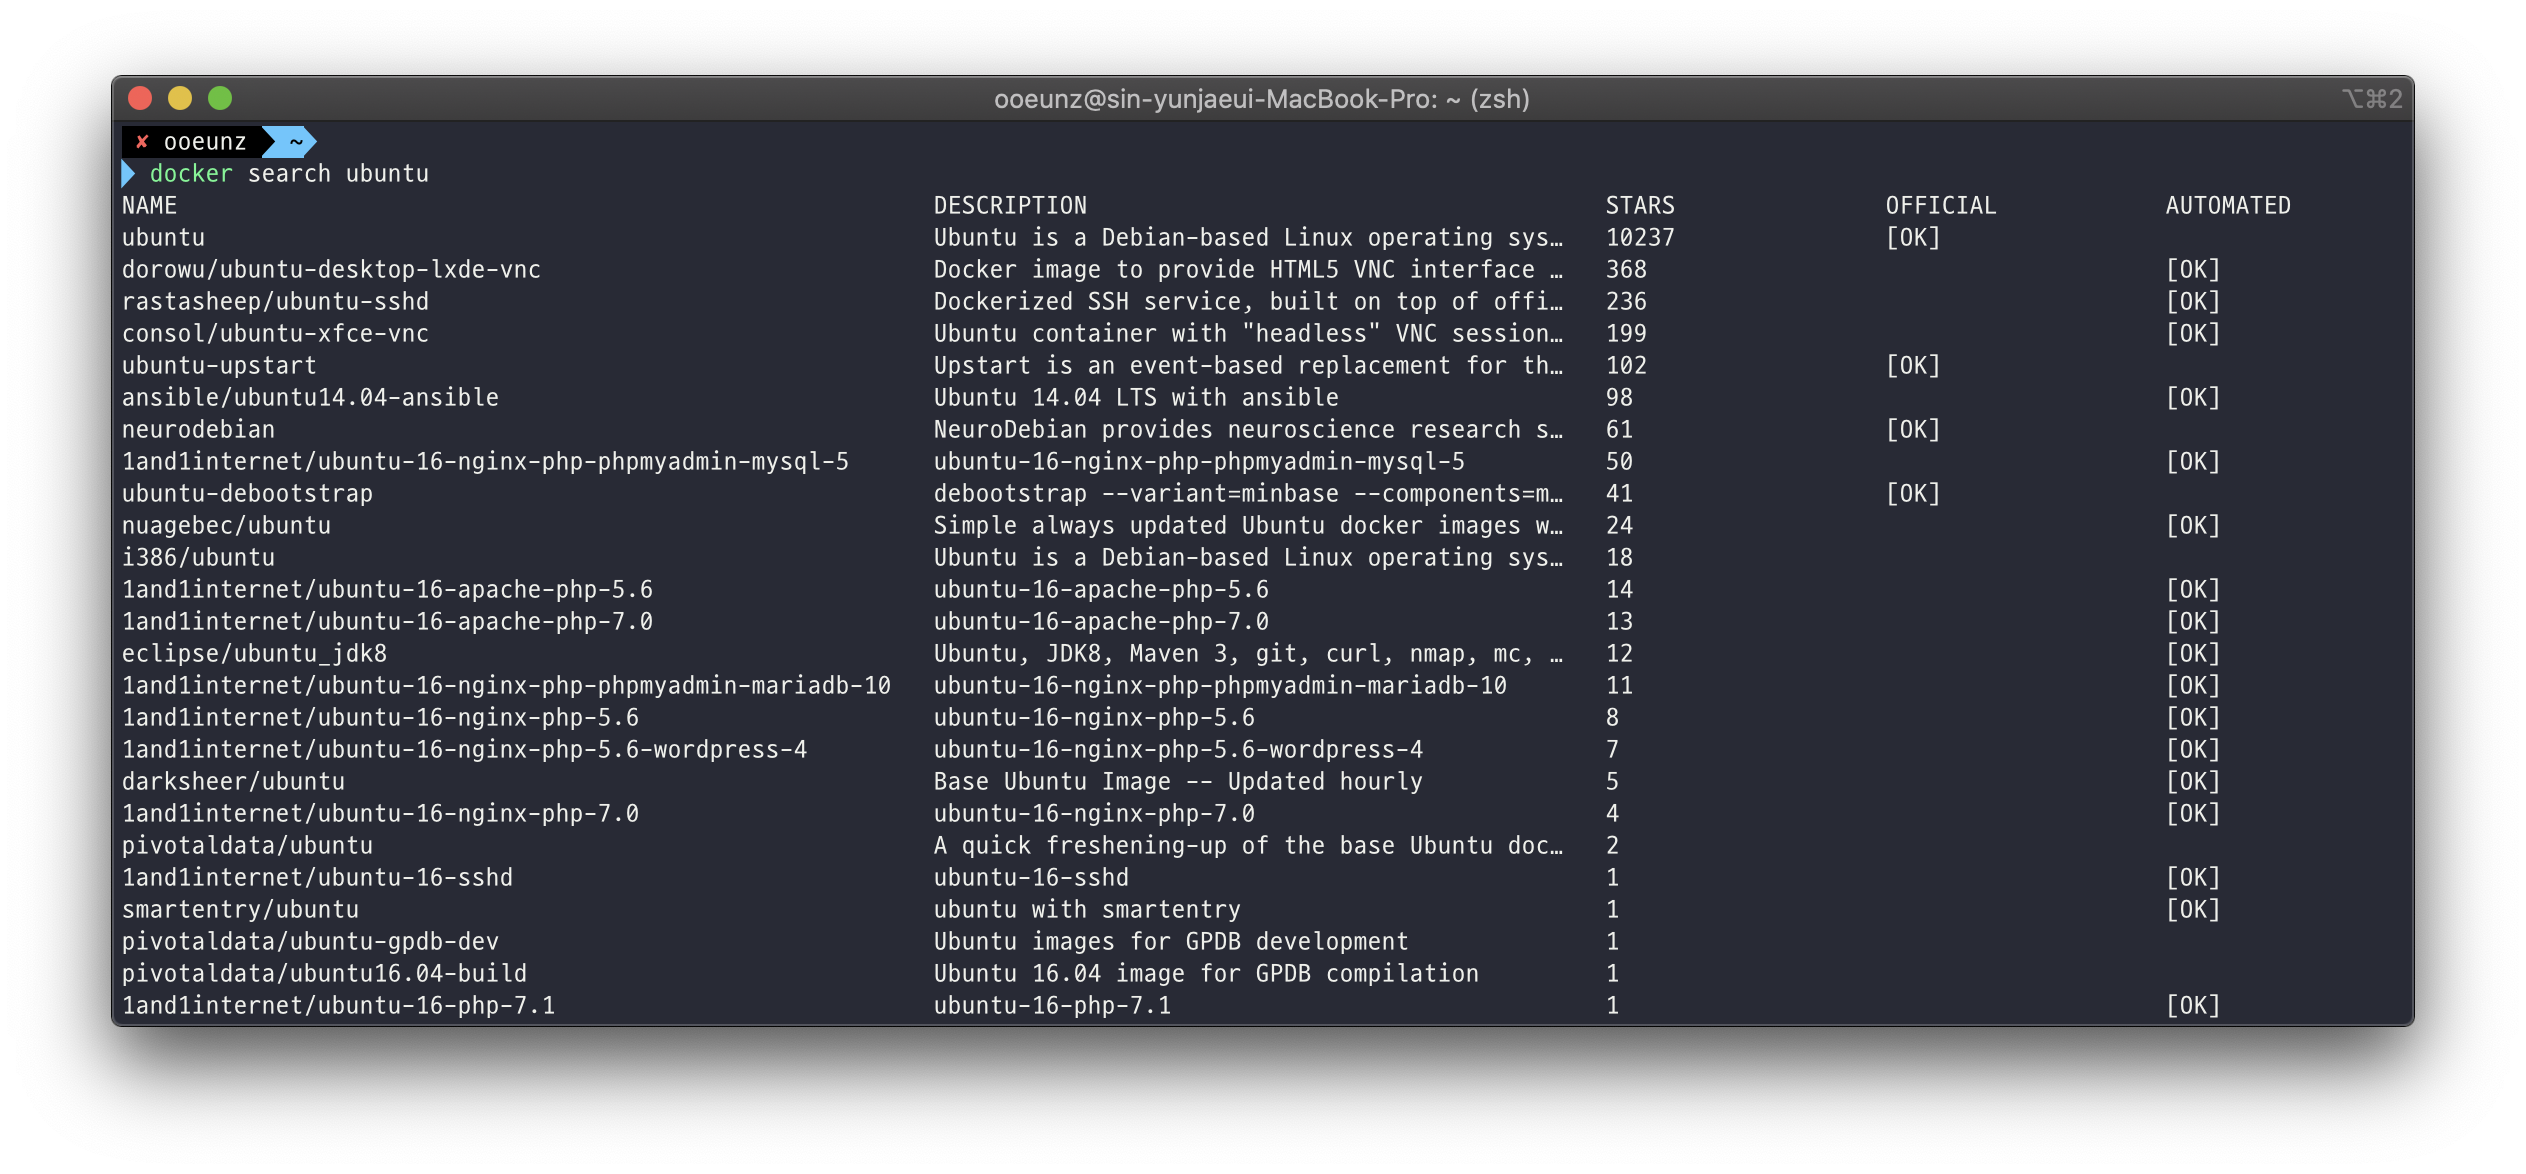The image size is (2526, 1174).
Task: Click the neurodebian [OK] official mark
Action: [x=1912, y=430]
